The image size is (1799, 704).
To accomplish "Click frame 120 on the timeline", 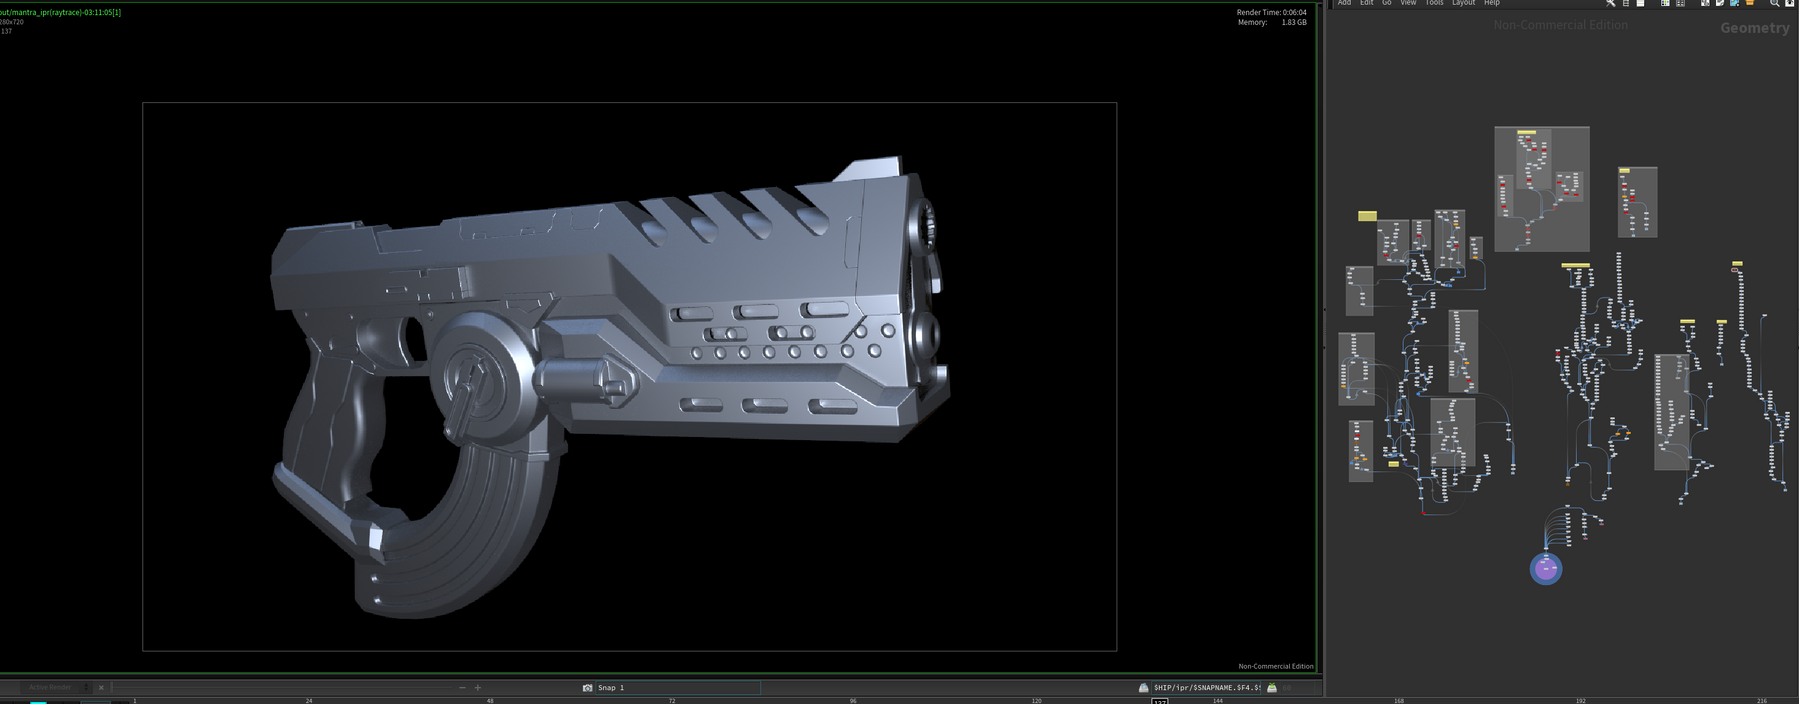I will coord(1036,700).
